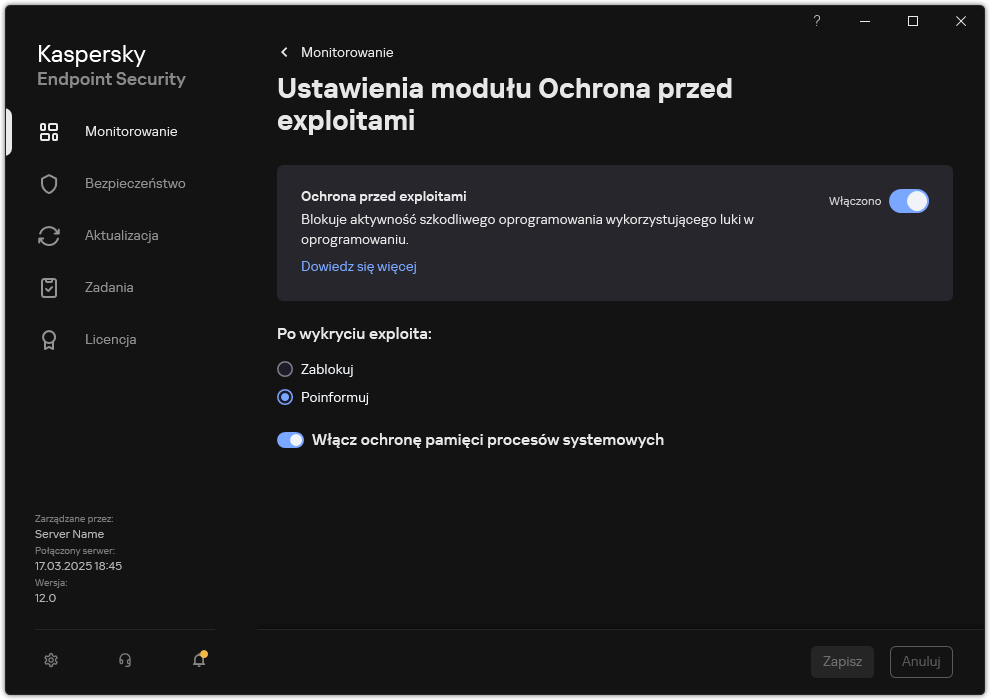Cancel changes using the Anuluj button
The image size is (990, 700).
[920, 661]
